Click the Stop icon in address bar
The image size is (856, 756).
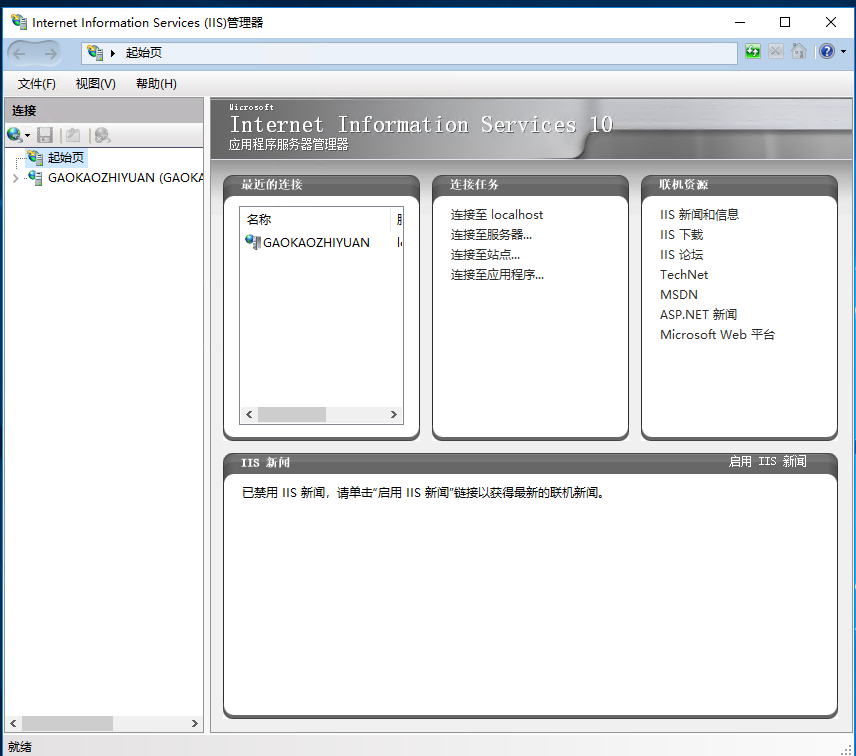point(776,51)
